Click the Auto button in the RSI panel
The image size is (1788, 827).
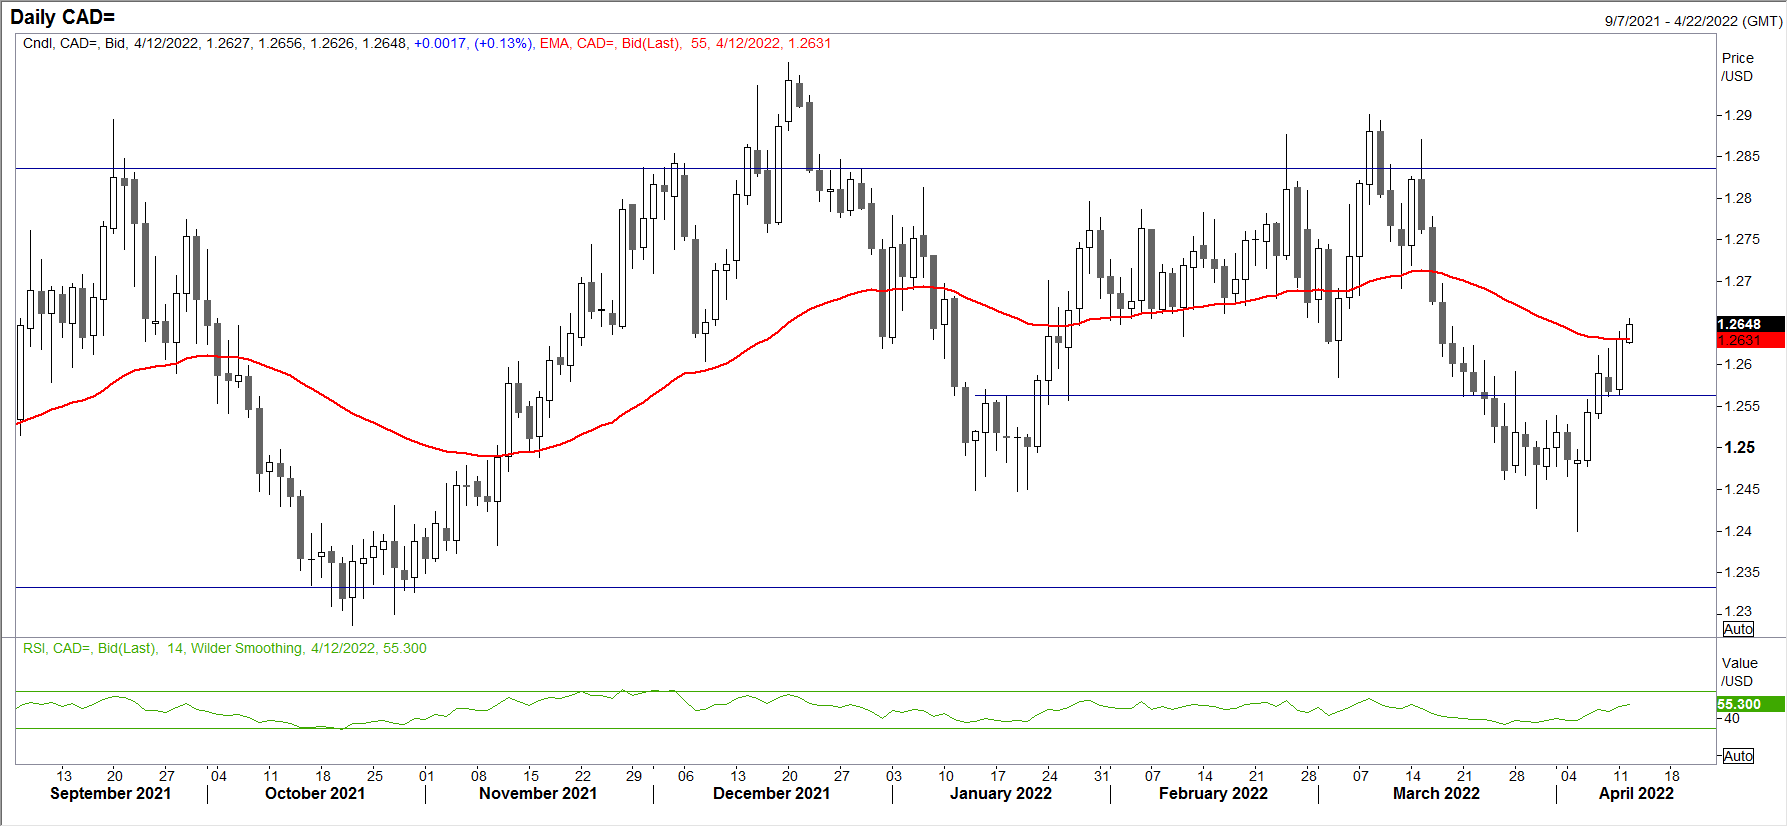click(x=1738, y=756)
